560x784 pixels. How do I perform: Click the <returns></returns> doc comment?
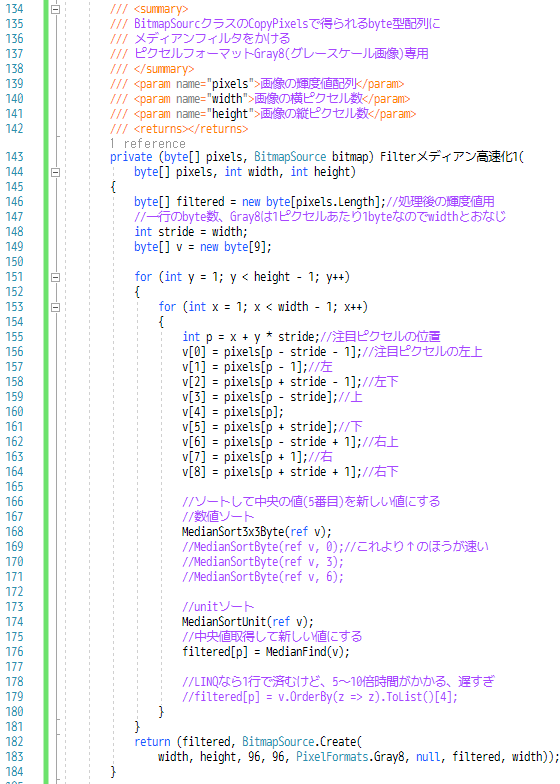coord(179,128)
